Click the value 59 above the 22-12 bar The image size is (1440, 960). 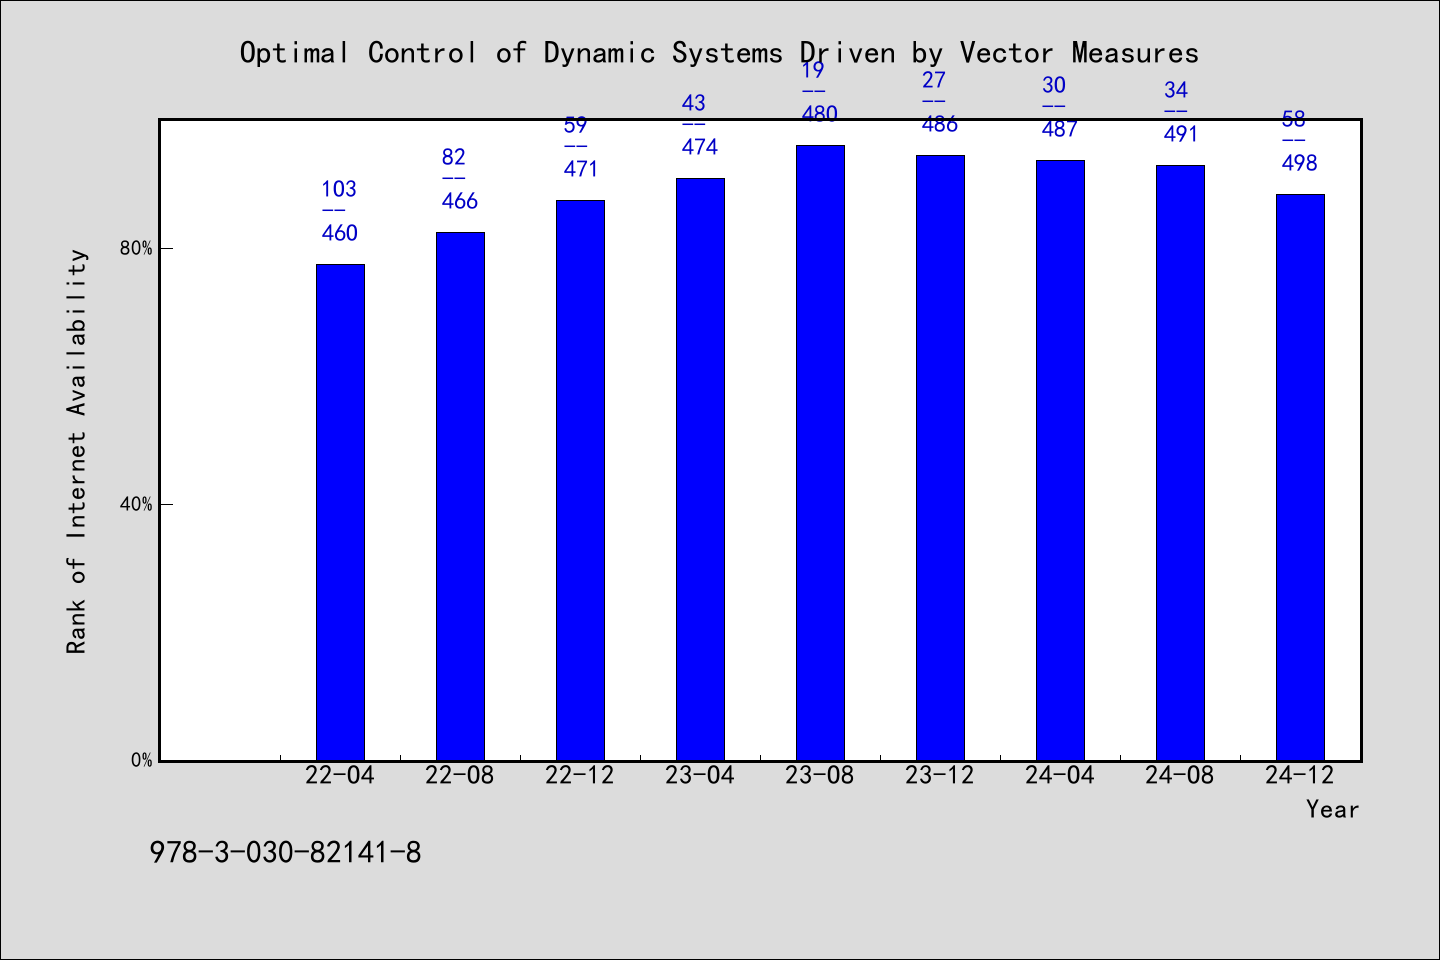(575, 125)
